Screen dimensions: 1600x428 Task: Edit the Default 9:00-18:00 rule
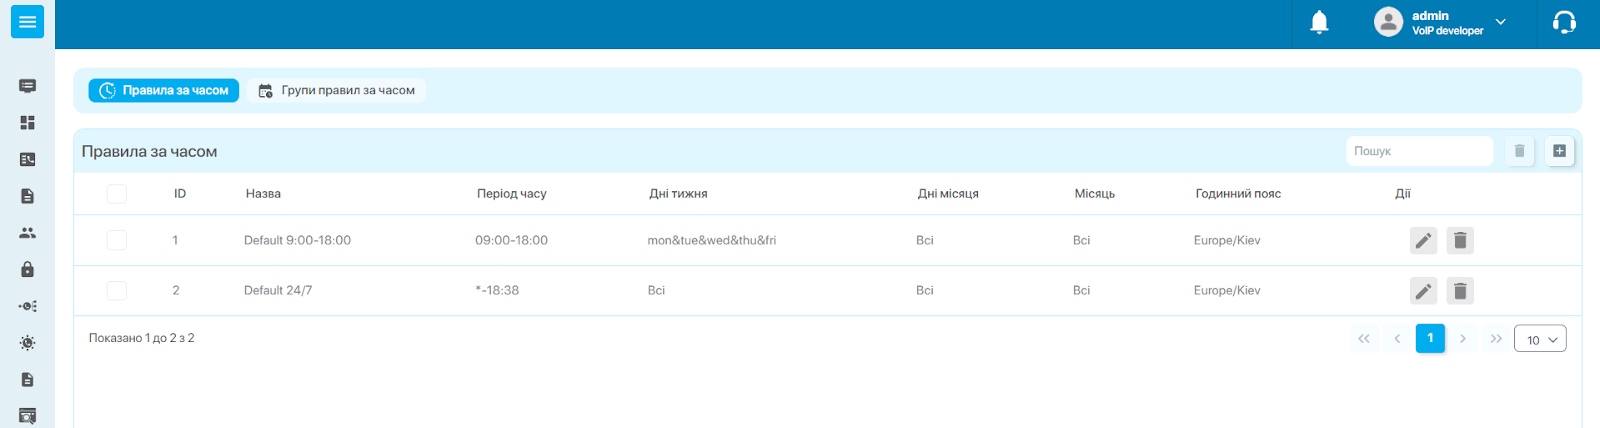(x=1423, y=241)
